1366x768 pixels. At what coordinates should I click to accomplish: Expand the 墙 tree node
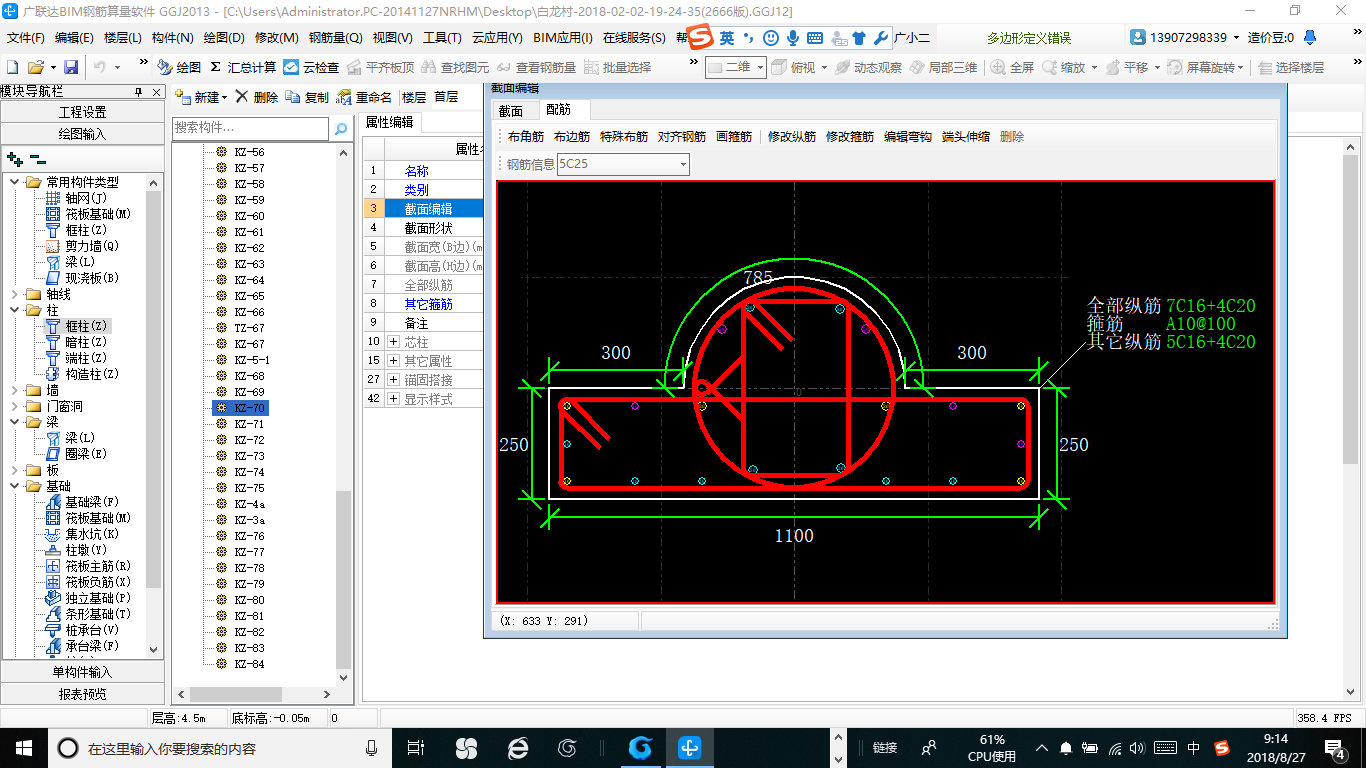pyautogui.click(x=14, y=390)
